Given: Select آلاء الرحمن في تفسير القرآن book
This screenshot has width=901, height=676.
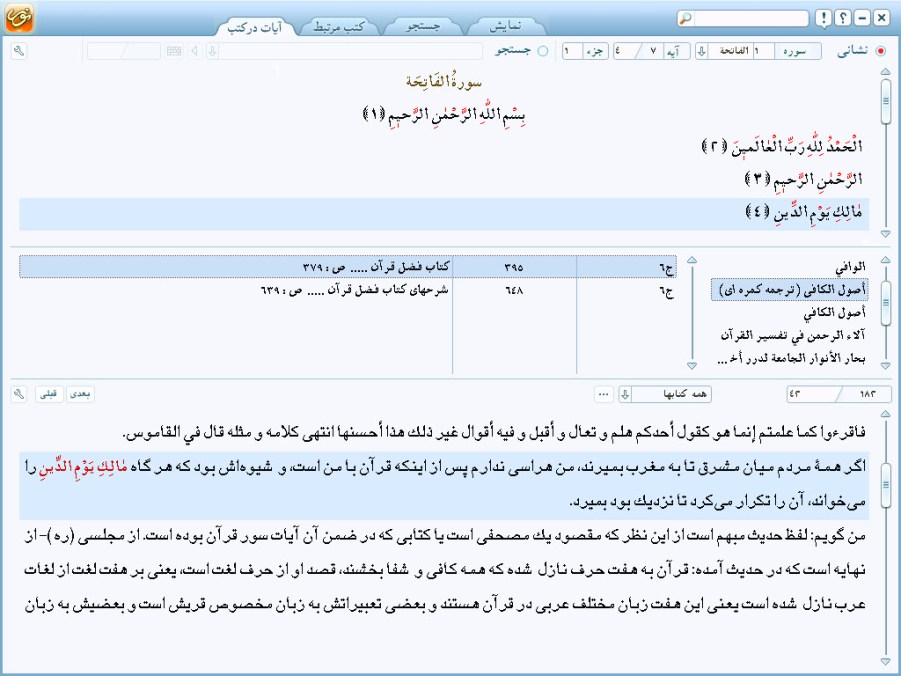Looking at the screenshot, I should coord(793,336).
